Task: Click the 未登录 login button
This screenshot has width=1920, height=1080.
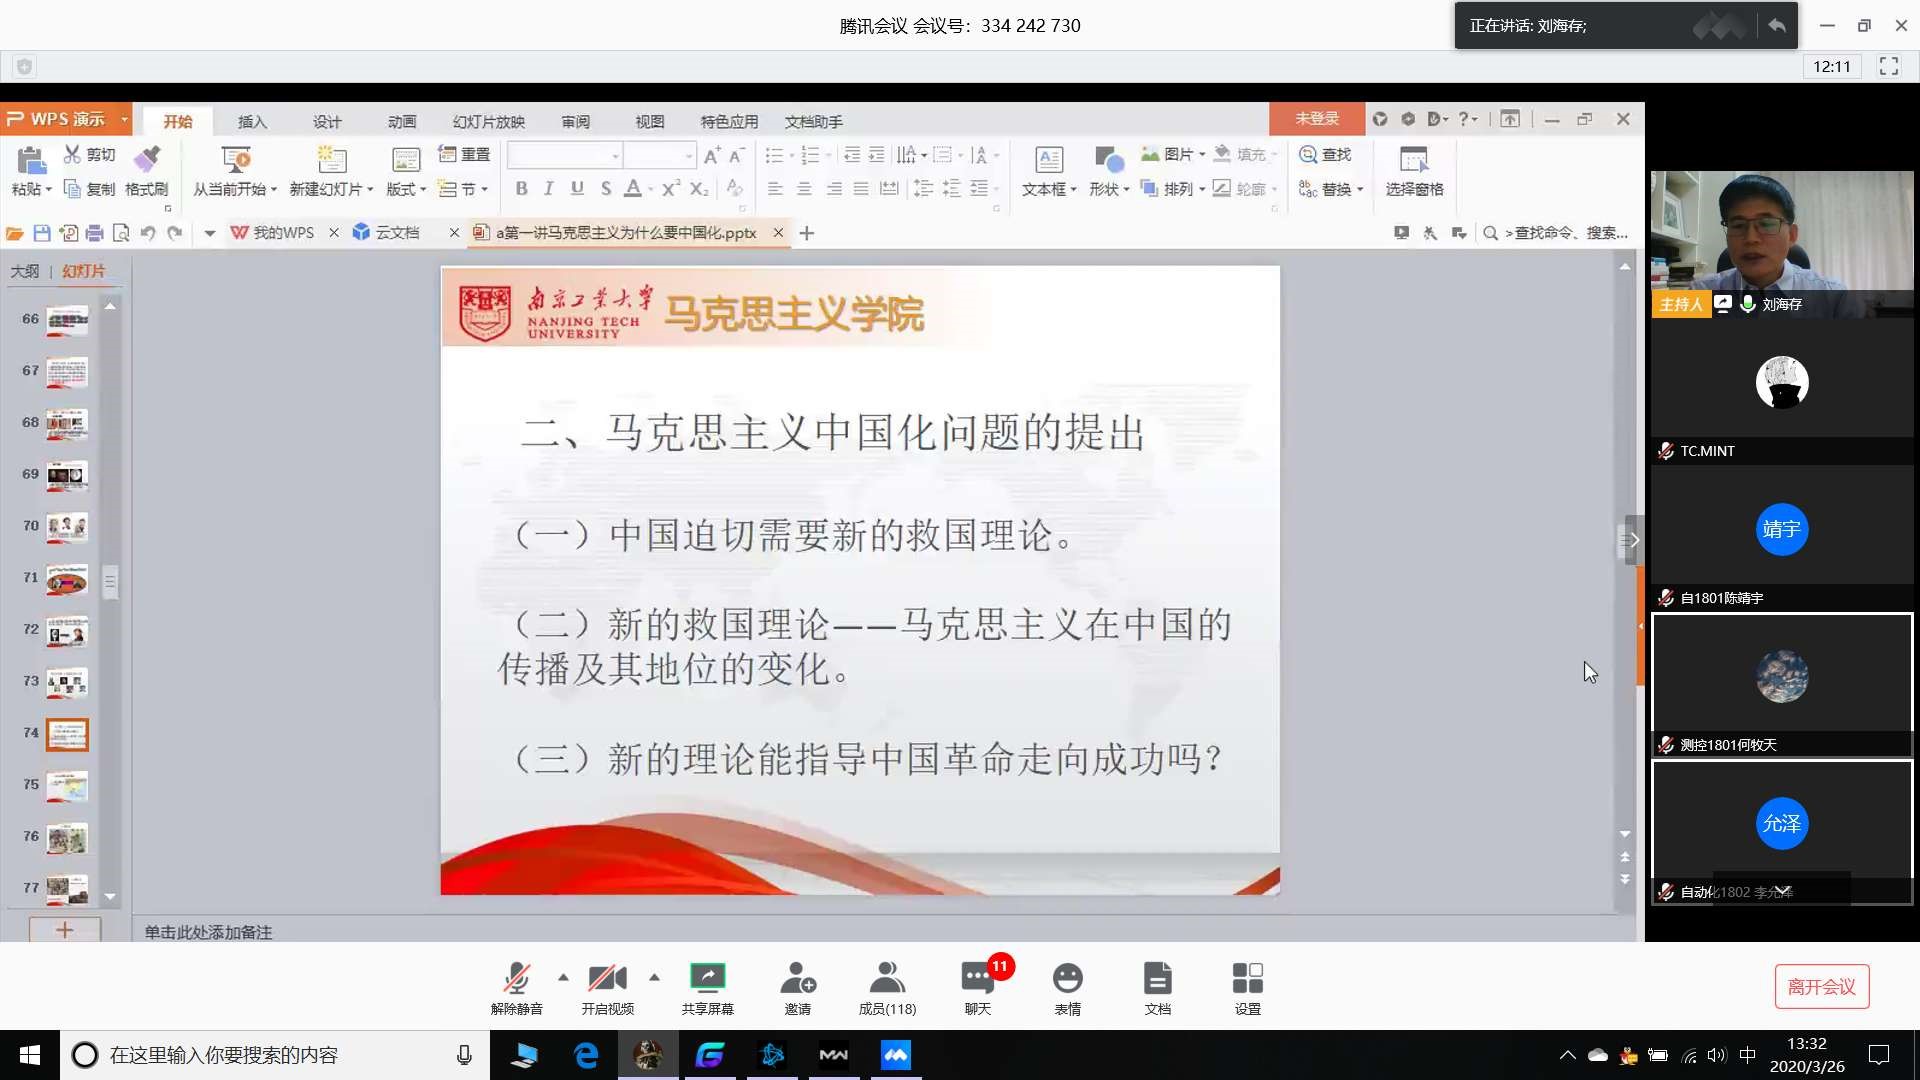Action: [x=1316, y=119]
